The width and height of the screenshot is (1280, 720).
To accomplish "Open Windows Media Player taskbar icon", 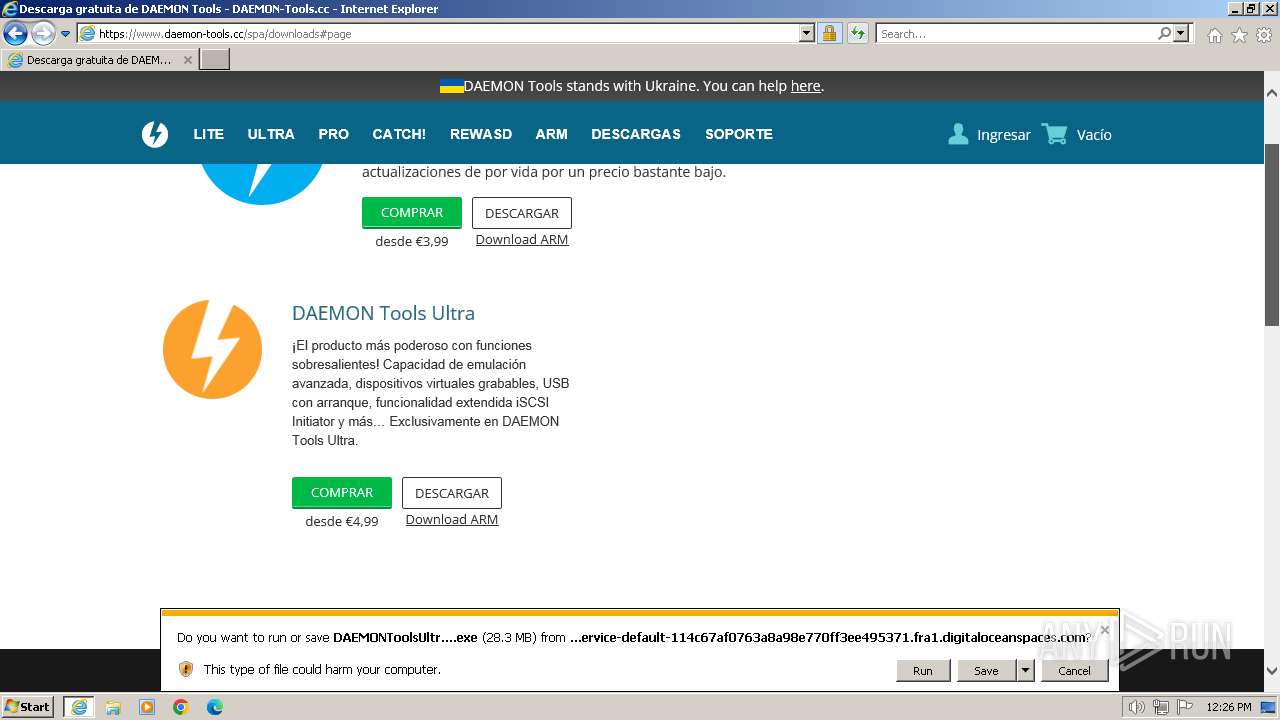I will (x=147, y=707).
